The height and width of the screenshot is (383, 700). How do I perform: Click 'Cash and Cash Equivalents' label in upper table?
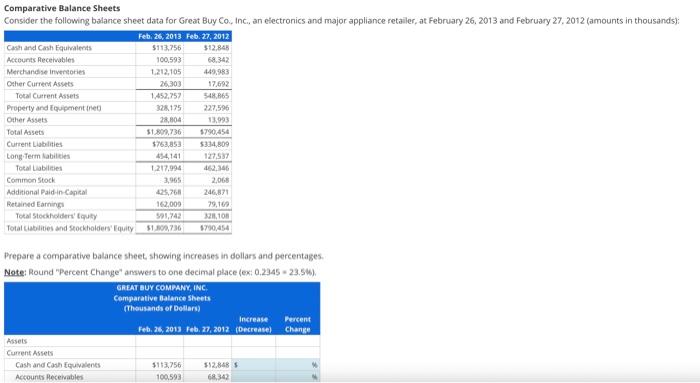(49, 48)
